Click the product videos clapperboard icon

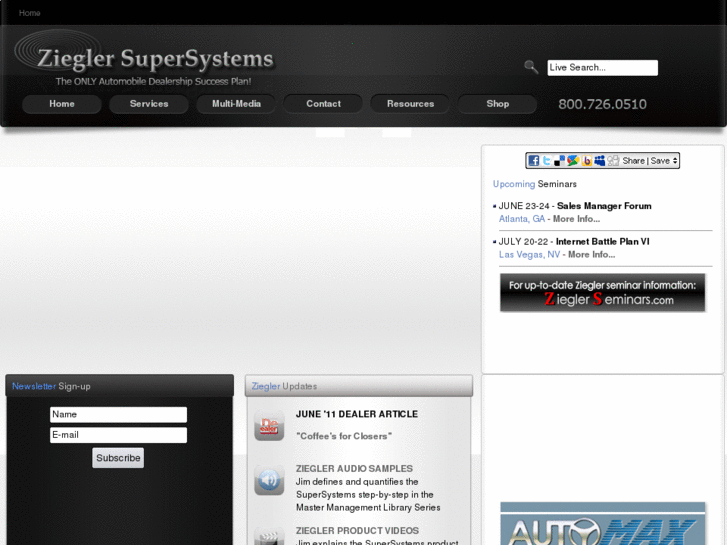tap(269, 536)
